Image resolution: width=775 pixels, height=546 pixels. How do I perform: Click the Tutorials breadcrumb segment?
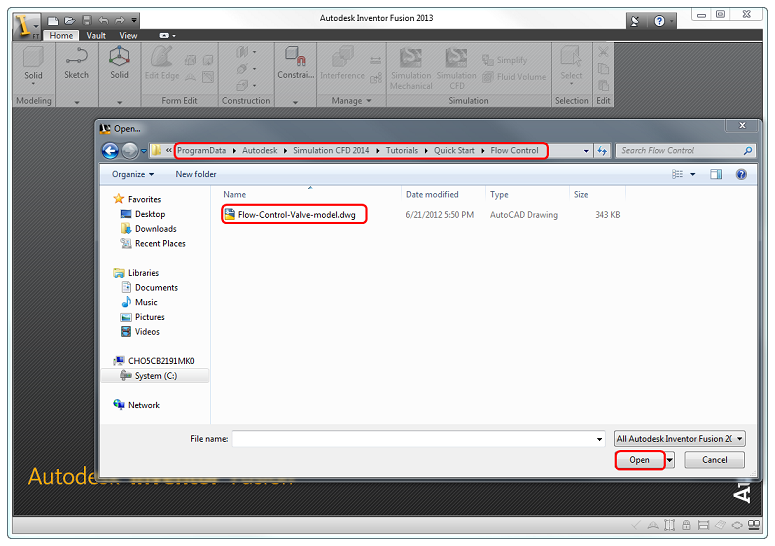402,150
